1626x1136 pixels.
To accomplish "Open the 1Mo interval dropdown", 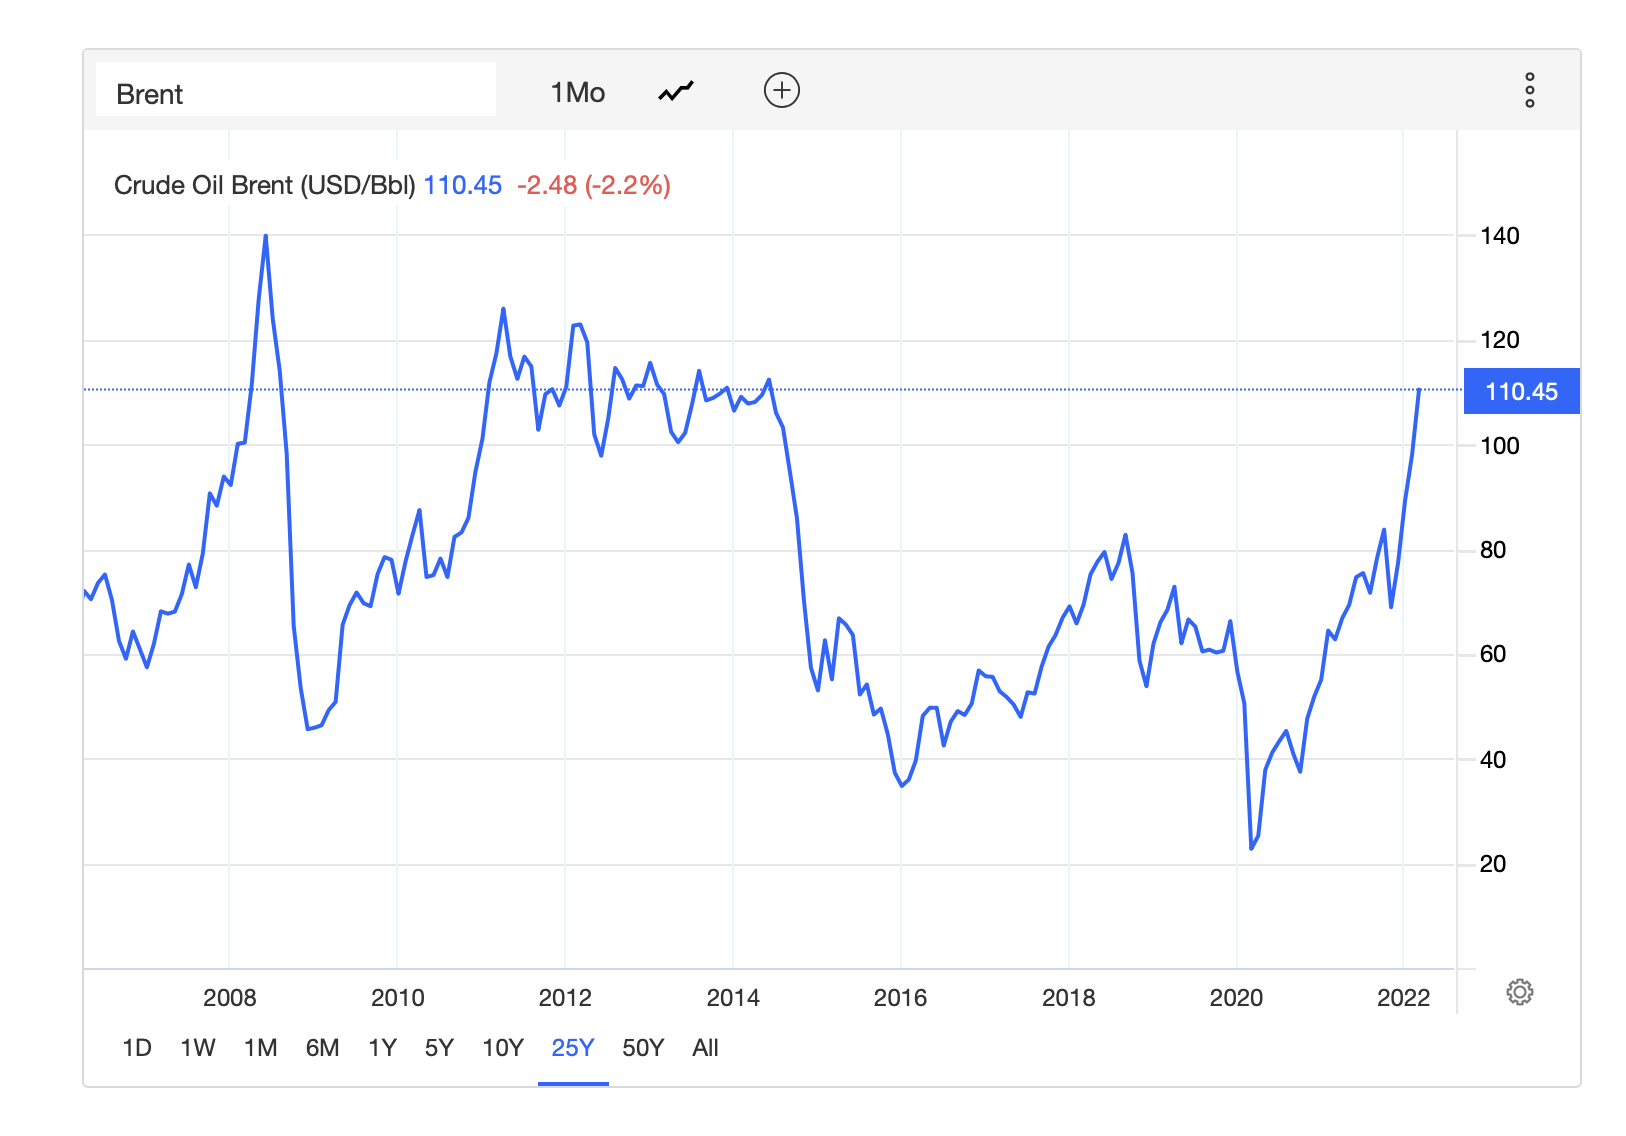I will [x=577, y=93].
